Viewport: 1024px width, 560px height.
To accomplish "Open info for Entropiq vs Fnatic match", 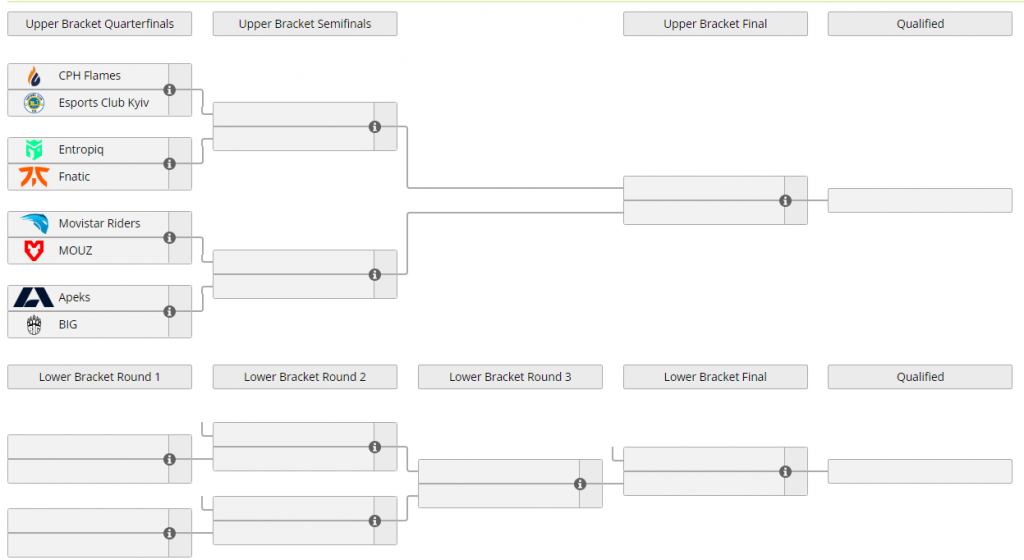I will click(170, 164).
